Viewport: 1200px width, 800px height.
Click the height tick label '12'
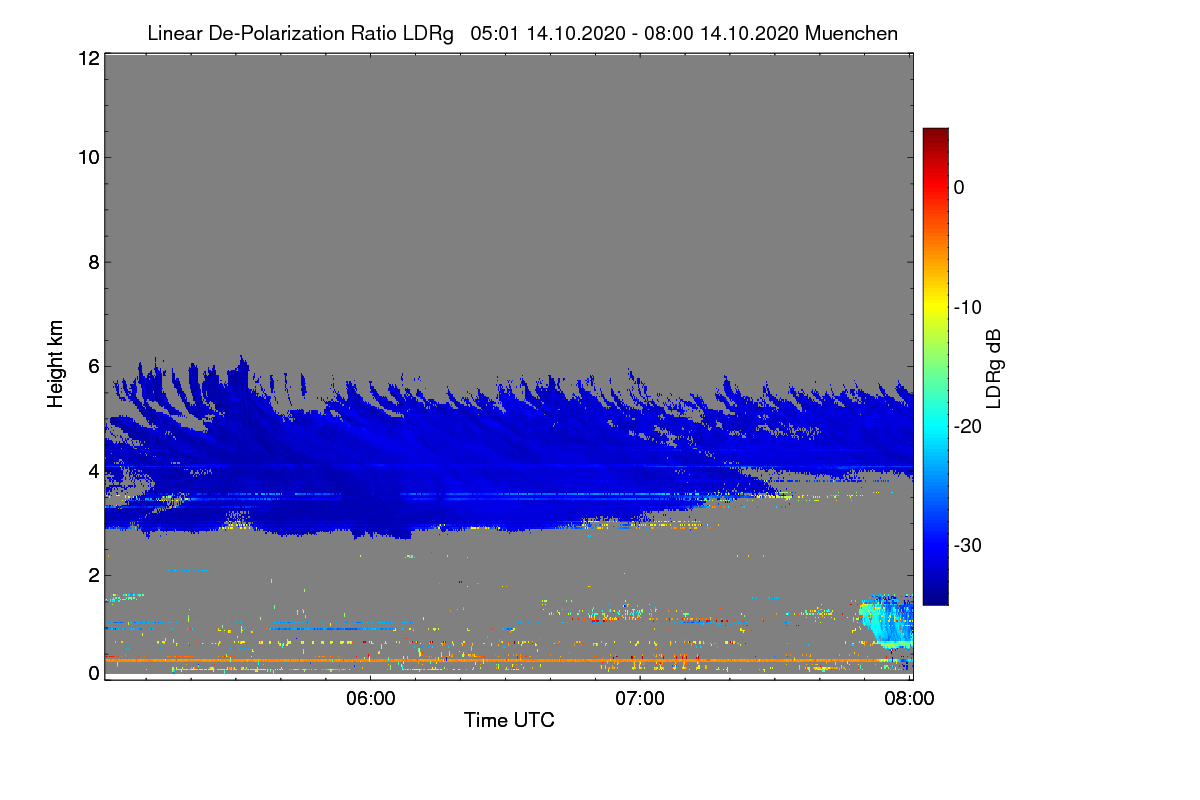click(87, 58)
